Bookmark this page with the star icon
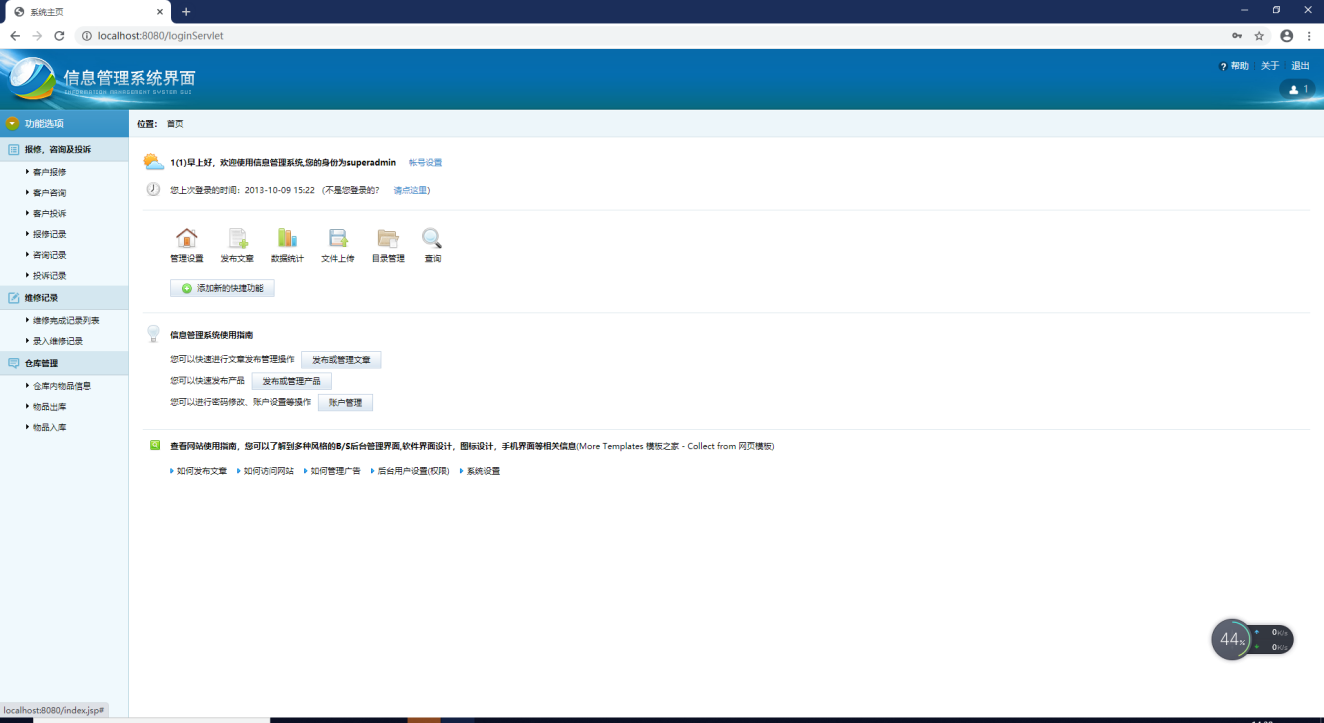The image size is (1324, 723). pyautogui.click(x=1259, y=35)
